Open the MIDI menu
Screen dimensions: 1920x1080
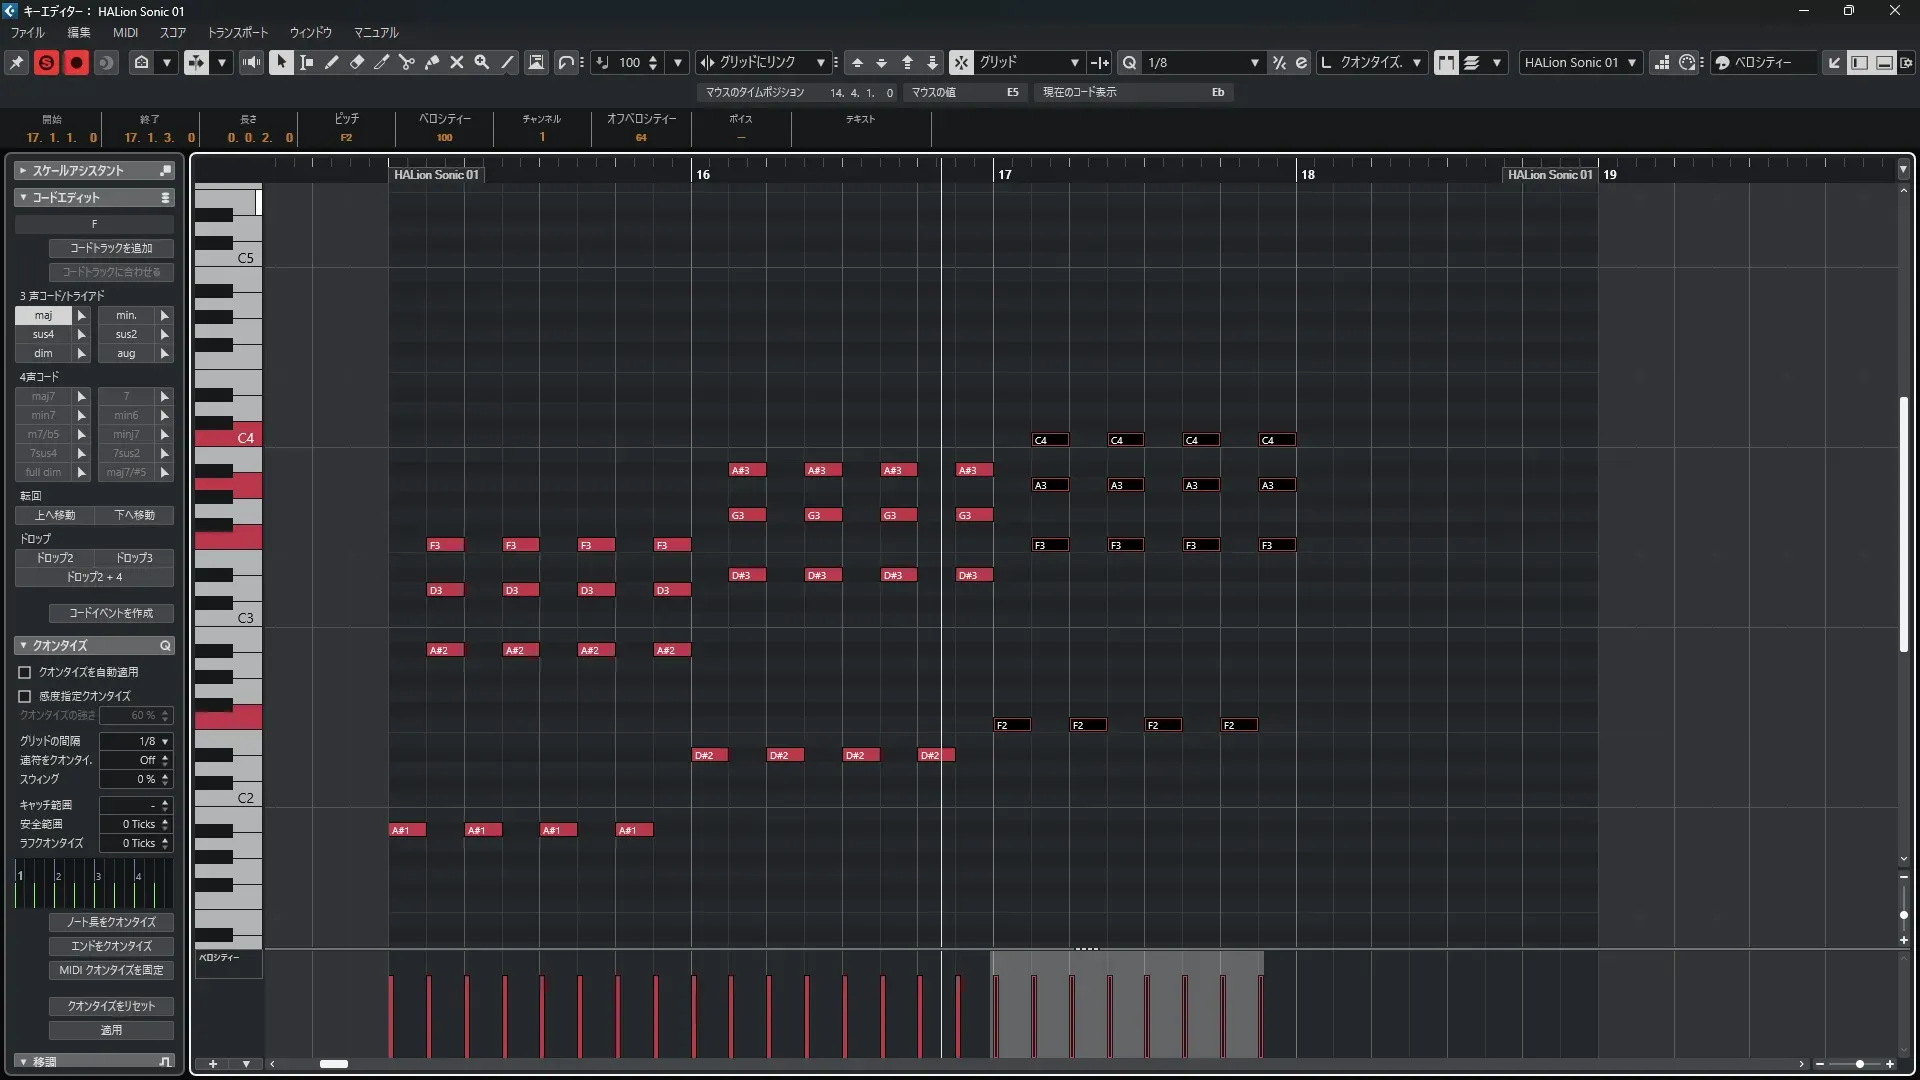pyautogui.click(x=125, y=32)
